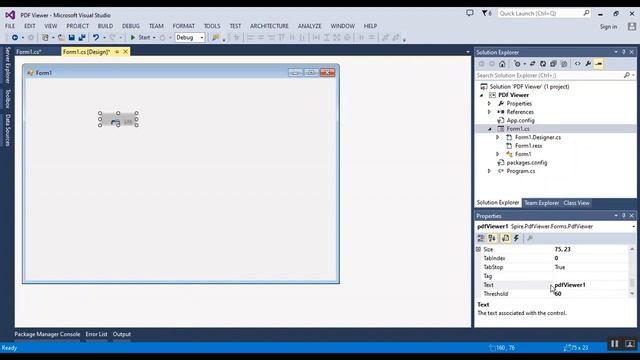Open the Start button dropdown arrow
This screenshot has width=640, height=360.
pos(154,38)
